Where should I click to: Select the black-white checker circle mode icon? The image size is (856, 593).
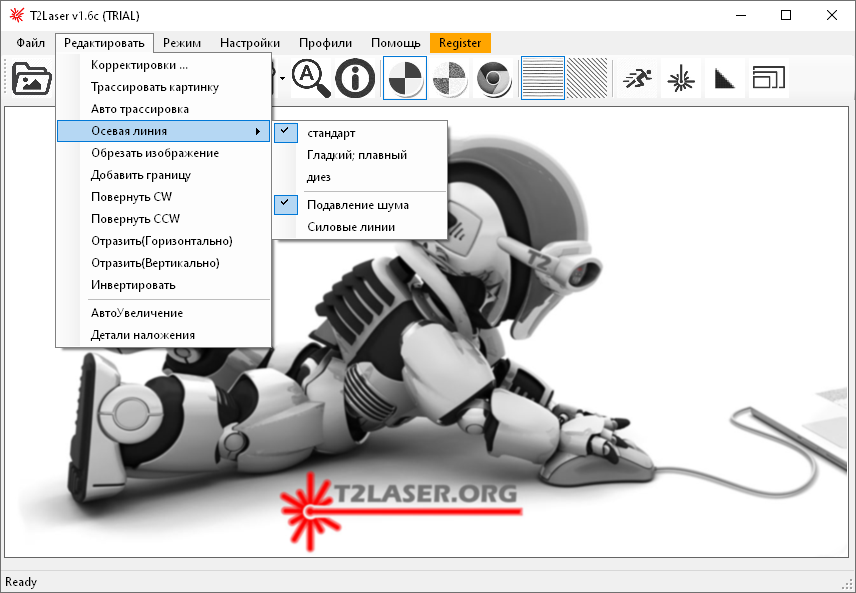coord(405,79)
